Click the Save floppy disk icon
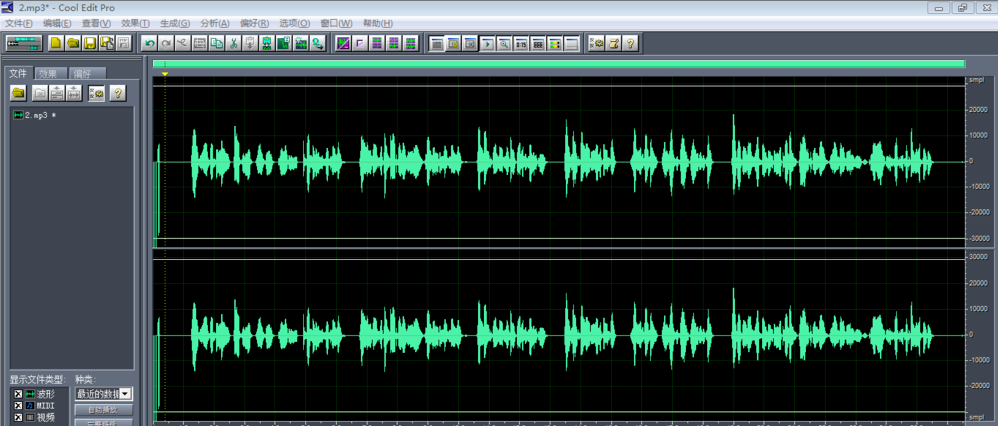 tap(90, 43)
